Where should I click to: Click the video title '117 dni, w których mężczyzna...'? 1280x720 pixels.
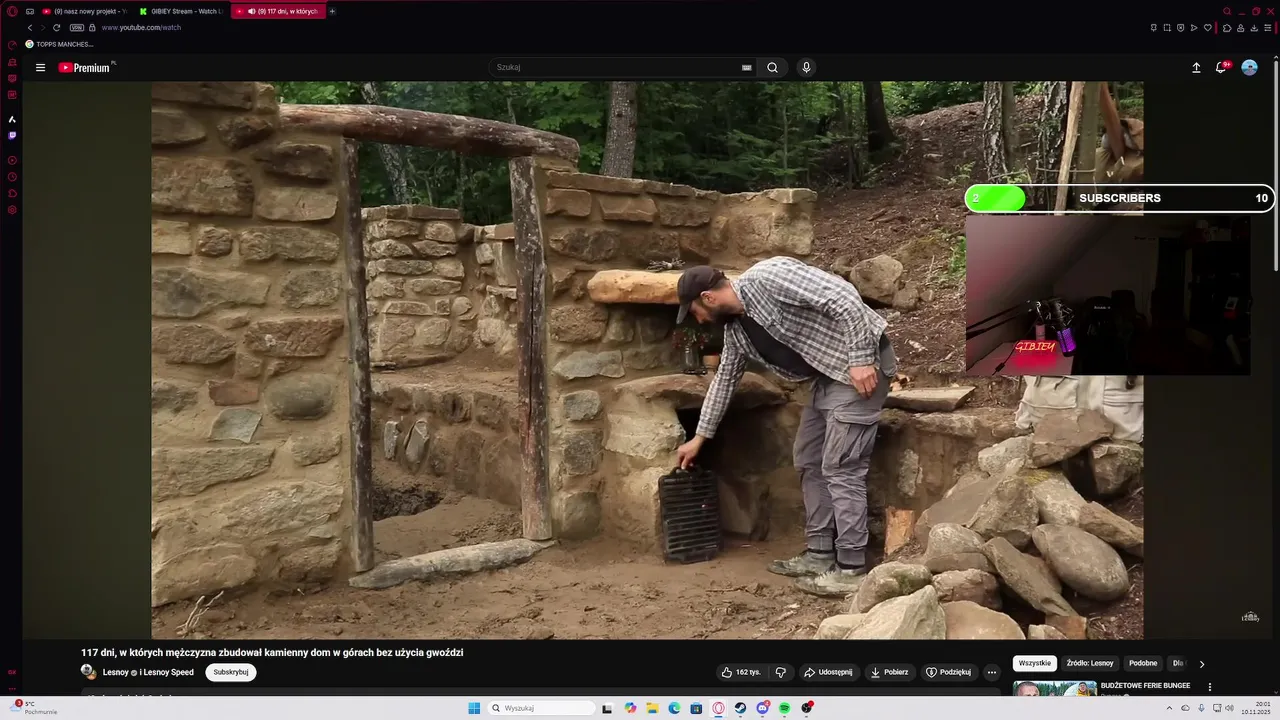[x=272, y=652]
